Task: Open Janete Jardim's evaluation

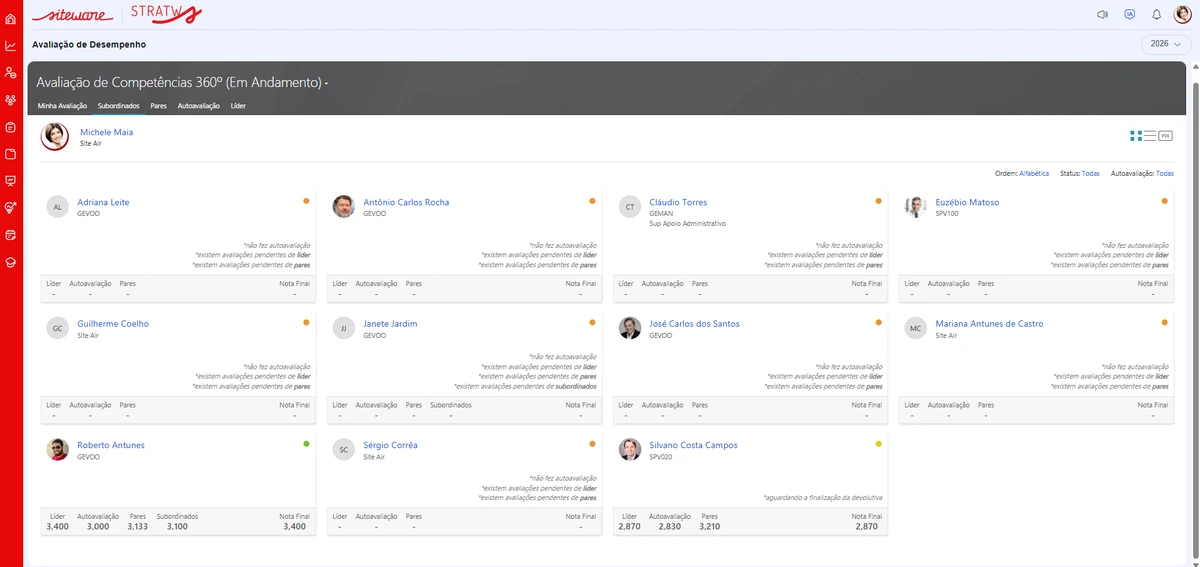Action: 390,324
